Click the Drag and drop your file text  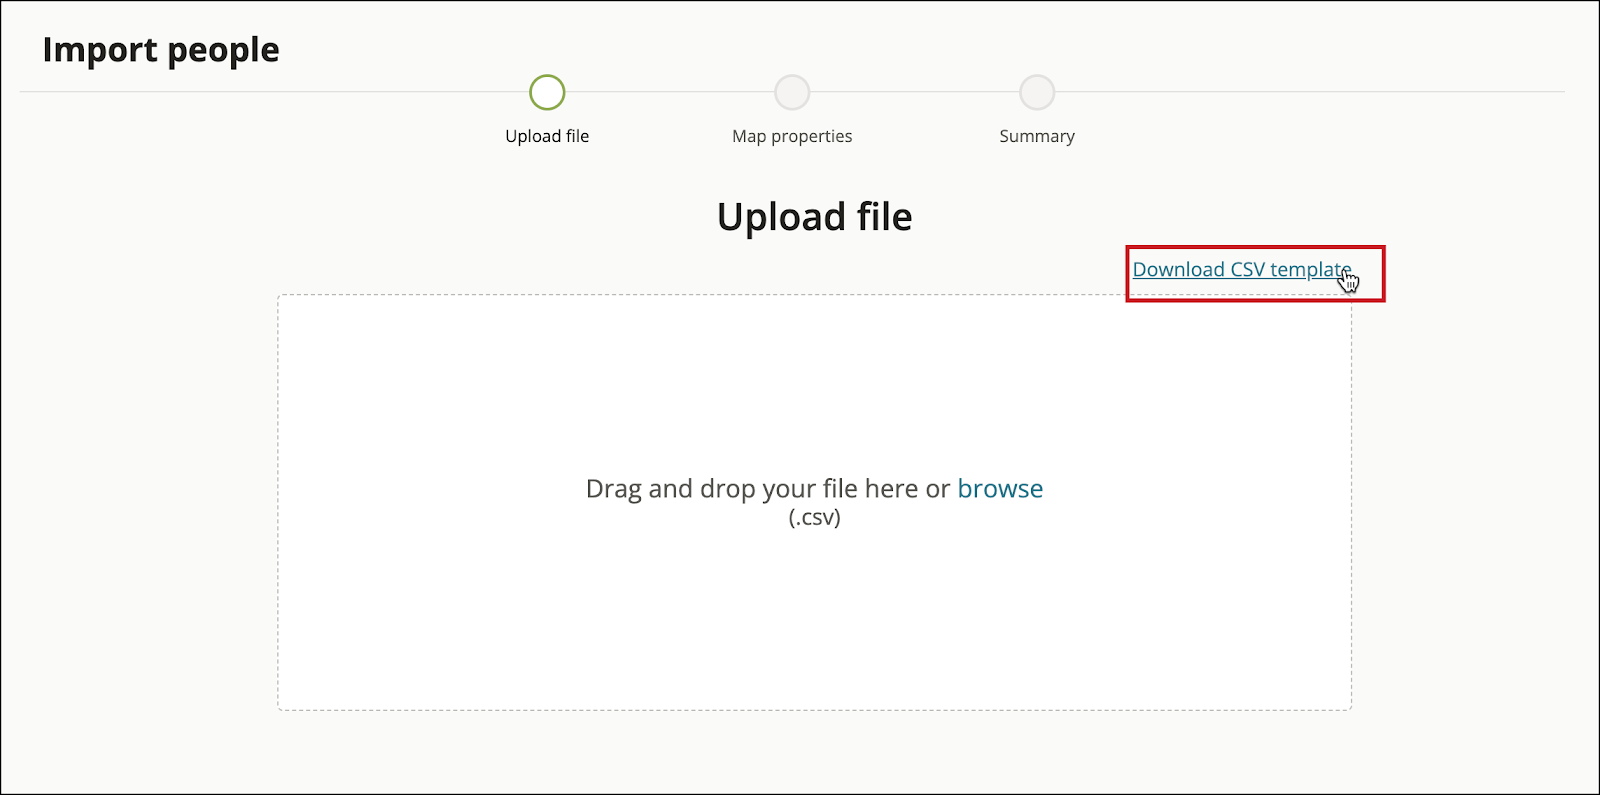(x=768, y=488)
